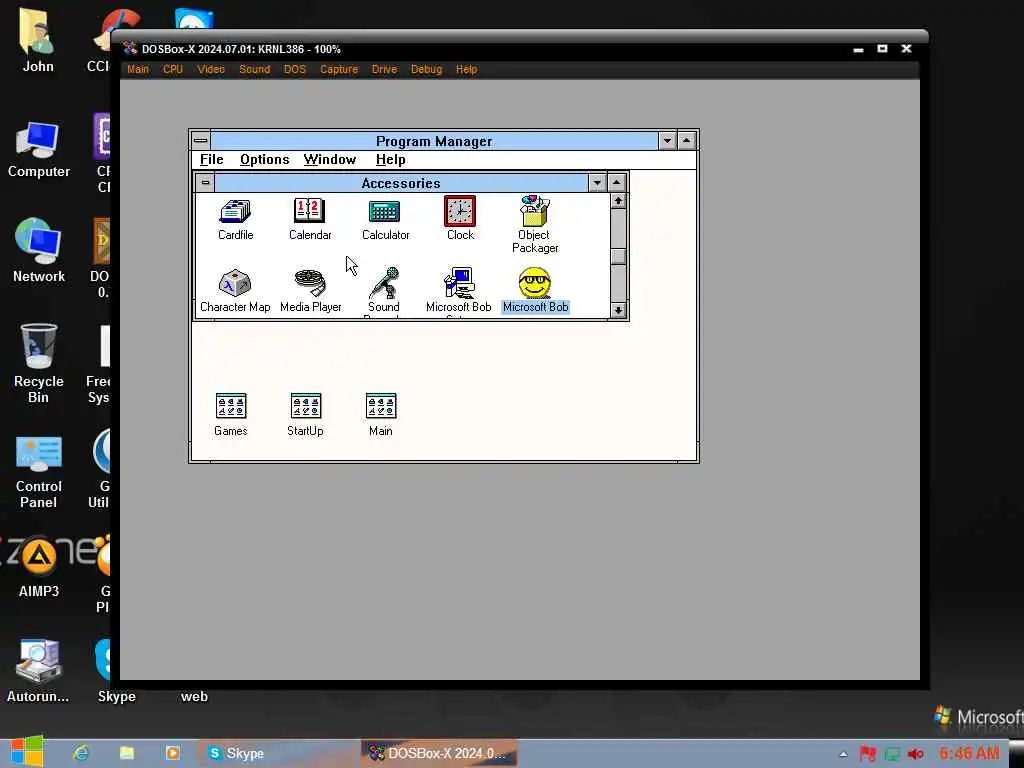Open the Clock program icon
Image resolution: width=1024 pixels, height=768 pixels.
460,212
